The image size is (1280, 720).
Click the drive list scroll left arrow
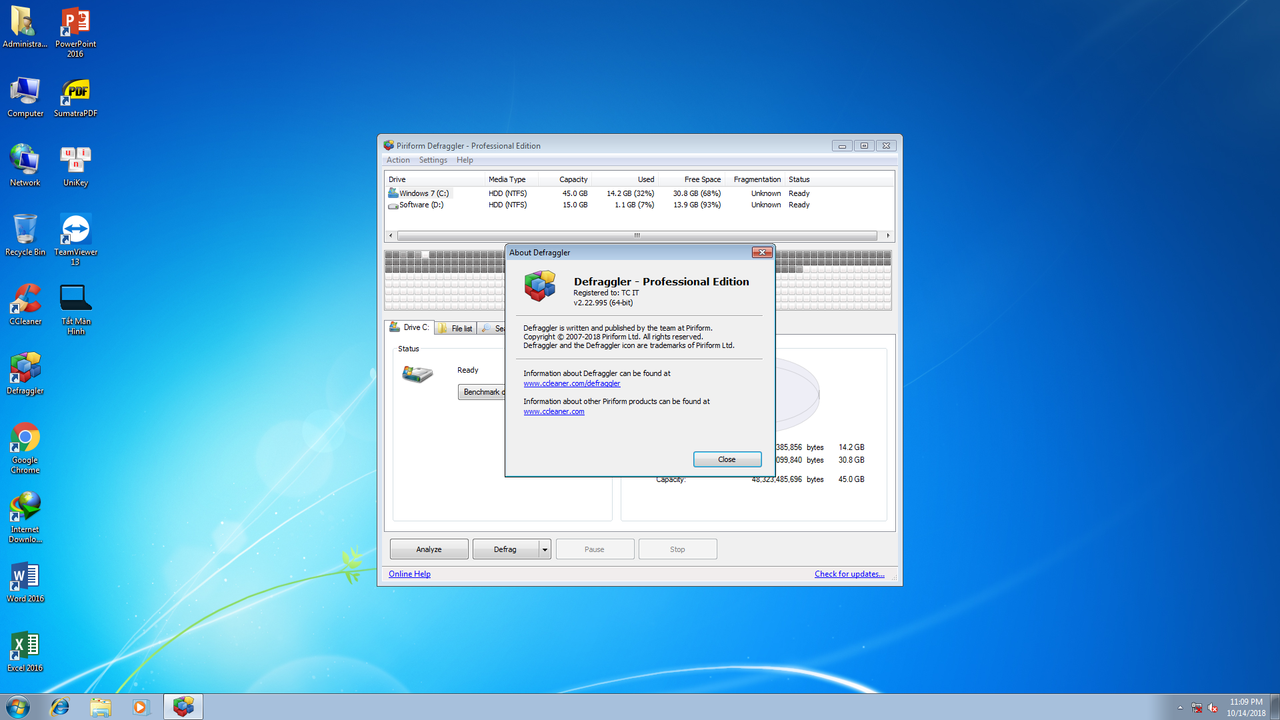tap(391, 236)
